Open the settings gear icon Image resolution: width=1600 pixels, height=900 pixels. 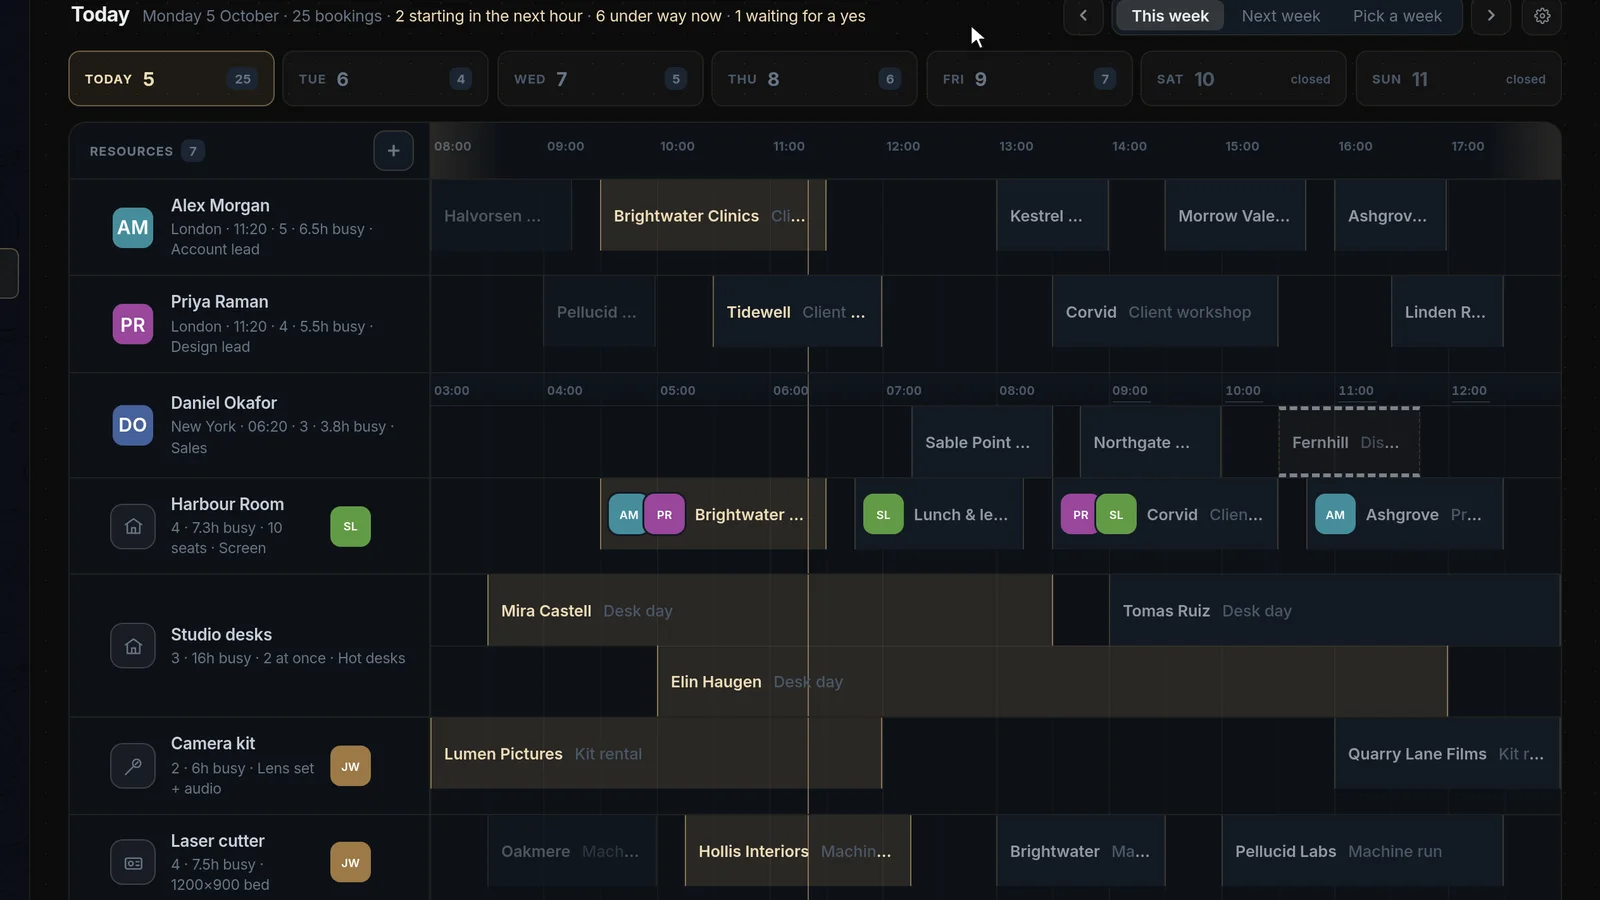[x=1542, y=16]
